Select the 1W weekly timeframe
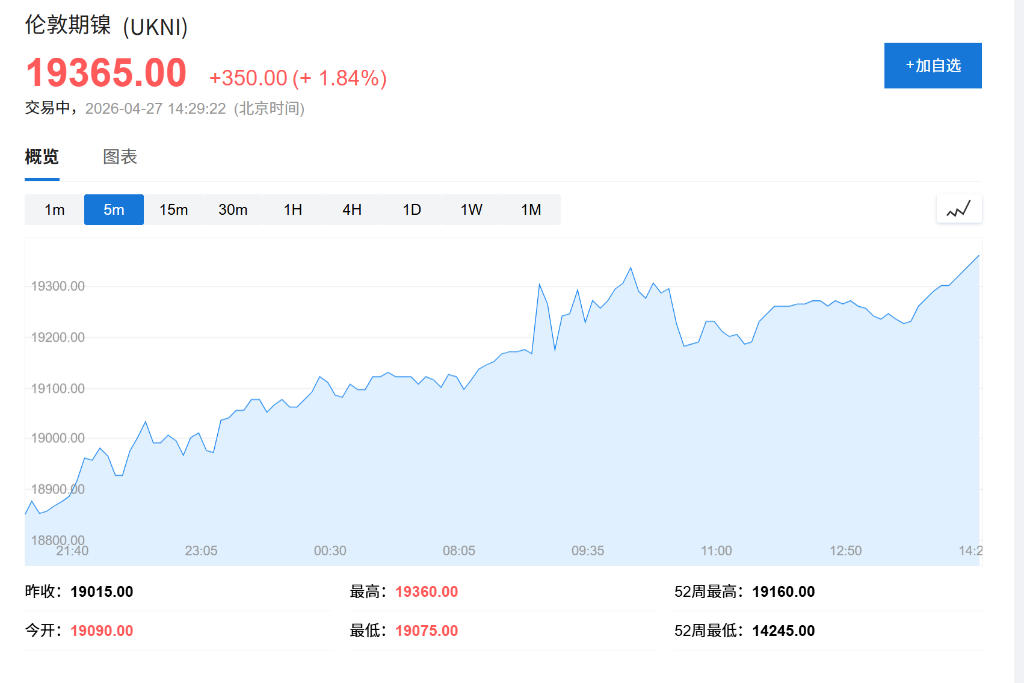The image size is (1024, 683). [x=470, y=210]
